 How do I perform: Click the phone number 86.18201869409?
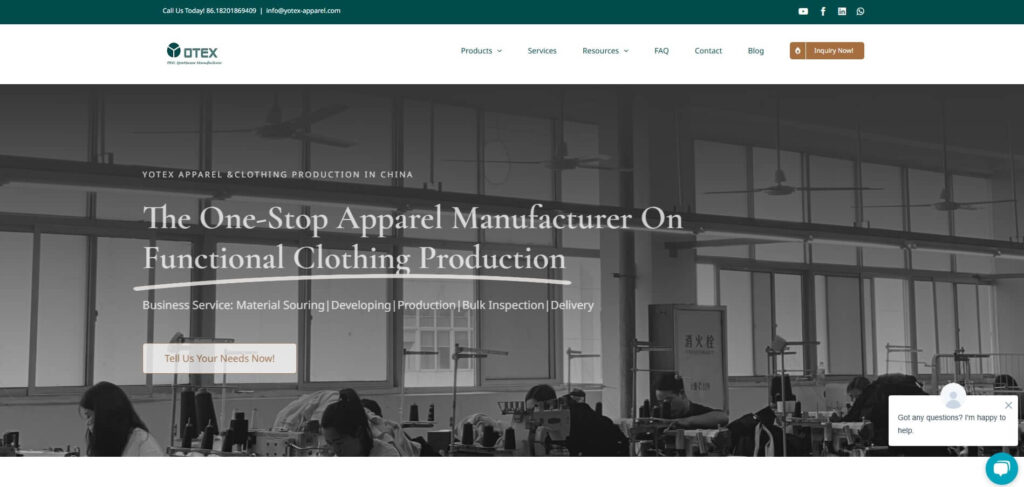[231, 11]
